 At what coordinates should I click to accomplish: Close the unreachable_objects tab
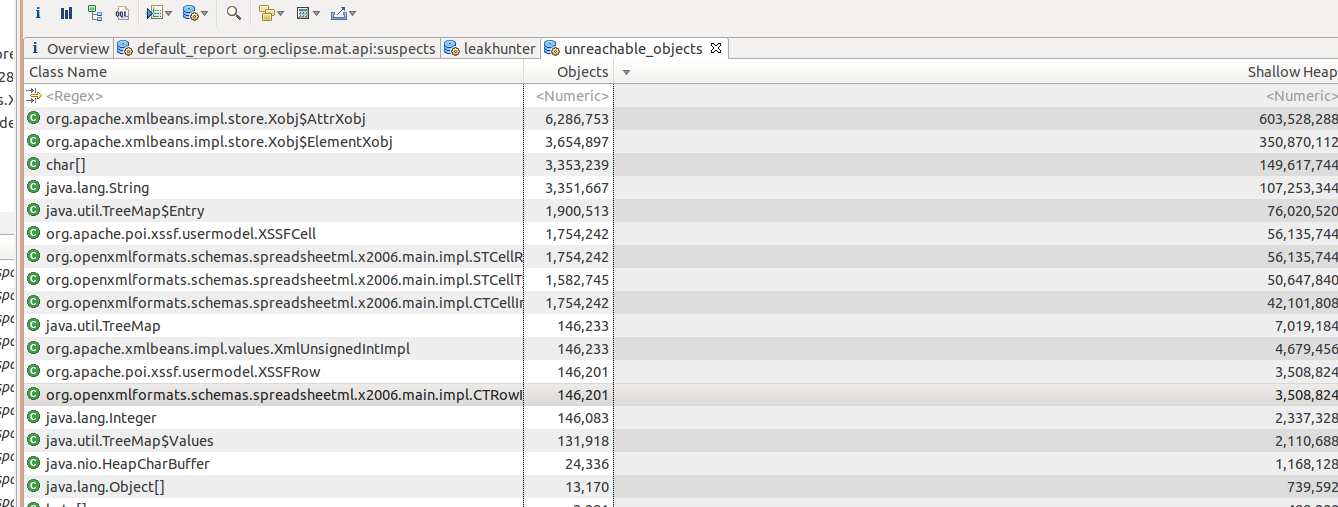coord(715,47)
